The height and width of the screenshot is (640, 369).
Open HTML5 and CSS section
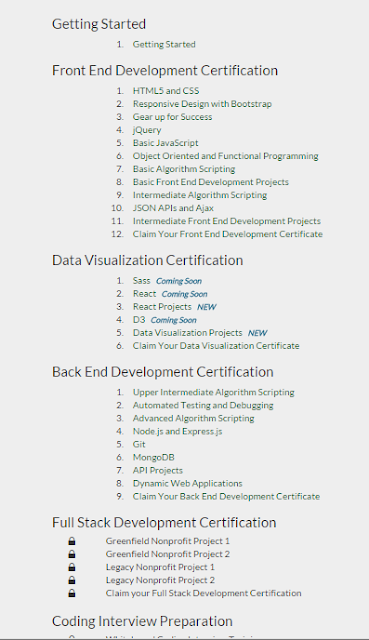pos(166,91)
